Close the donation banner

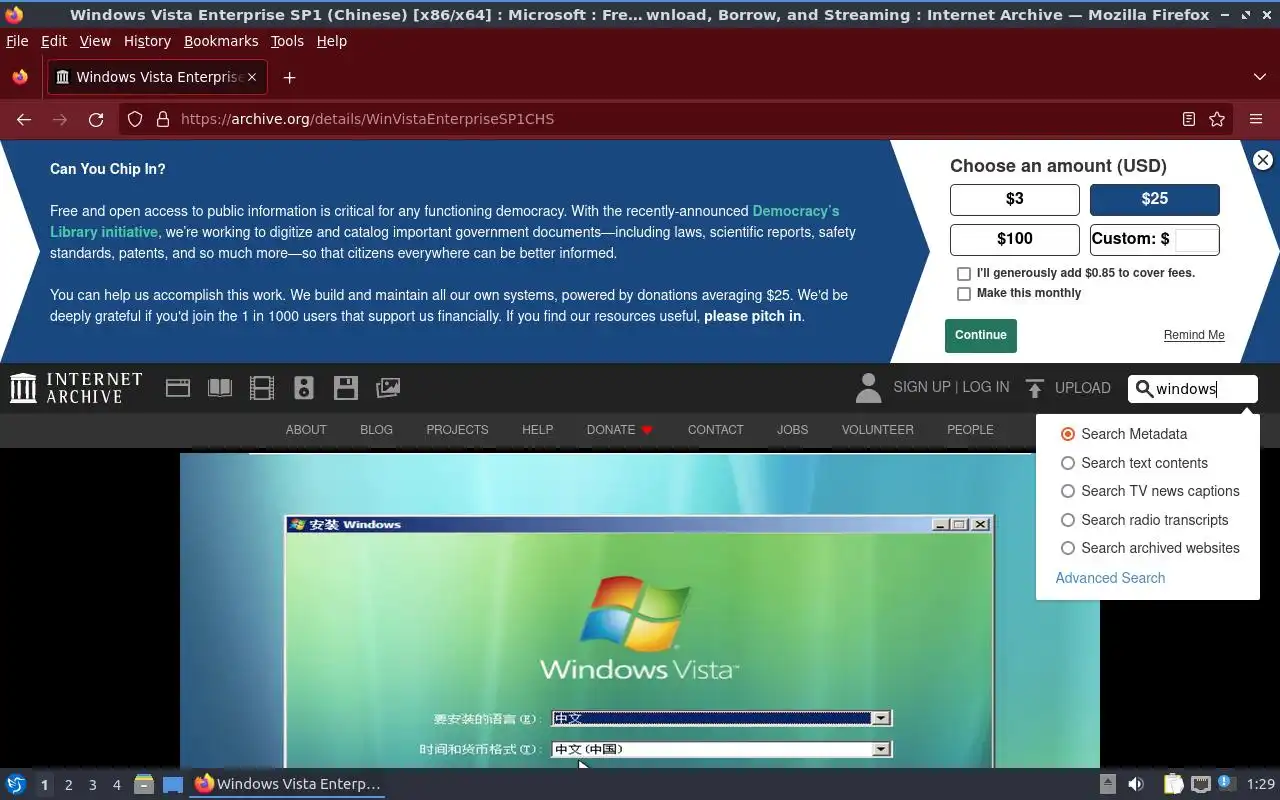point(1263,160)
